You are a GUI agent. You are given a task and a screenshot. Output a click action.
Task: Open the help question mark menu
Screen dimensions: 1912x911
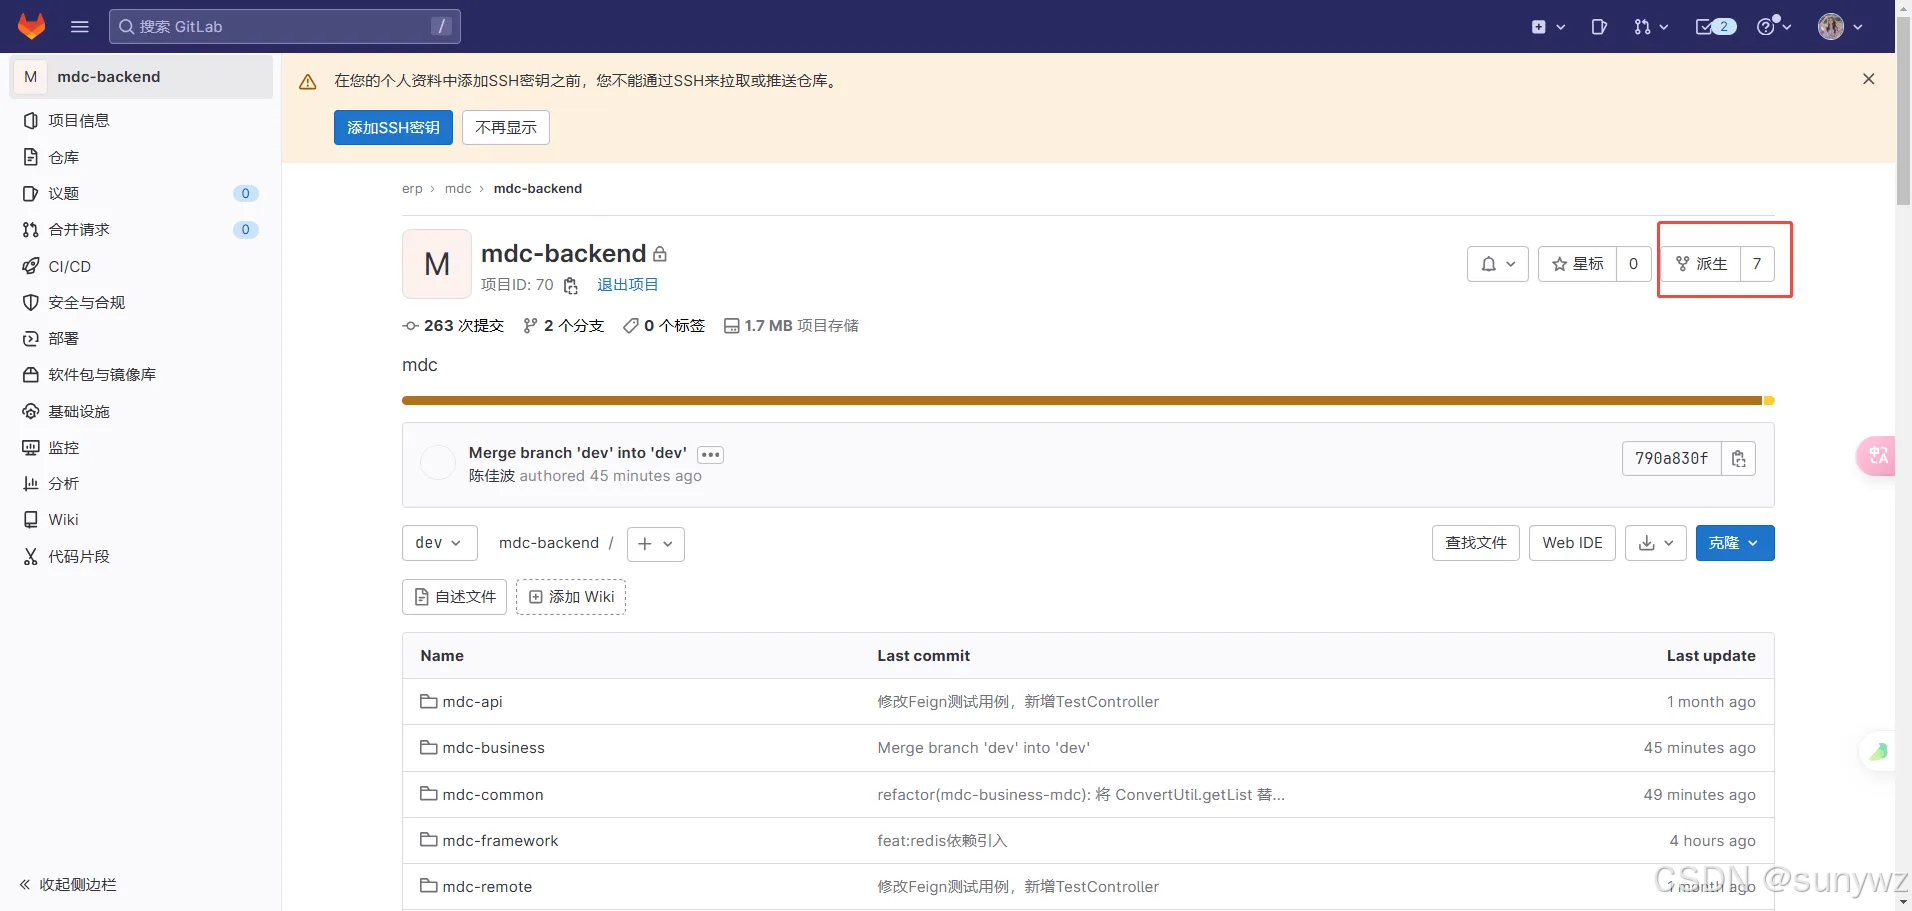[1774, 27]
